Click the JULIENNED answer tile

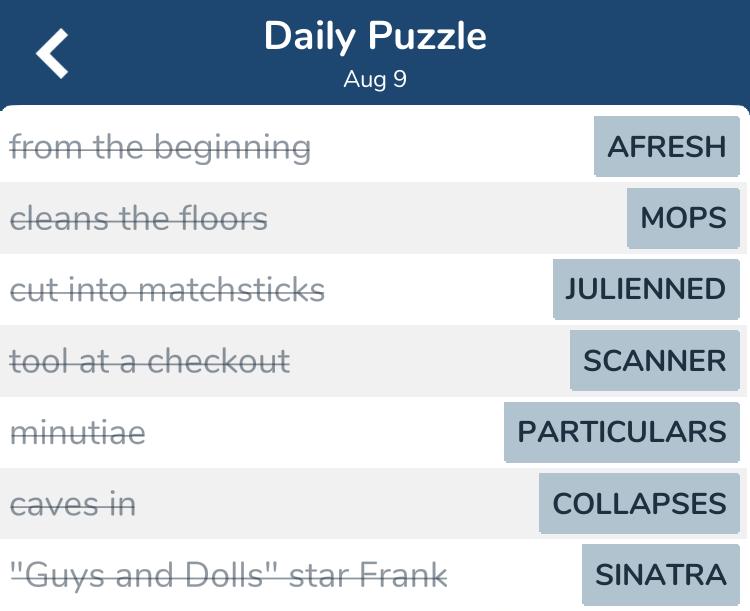pos(646,289)
